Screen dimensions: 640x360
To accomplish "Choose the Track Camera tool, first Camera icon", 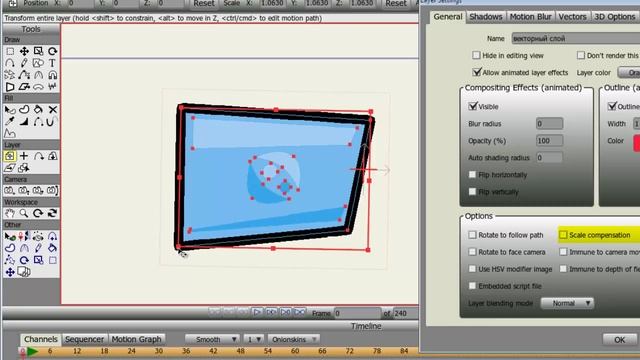I will 10,191.
